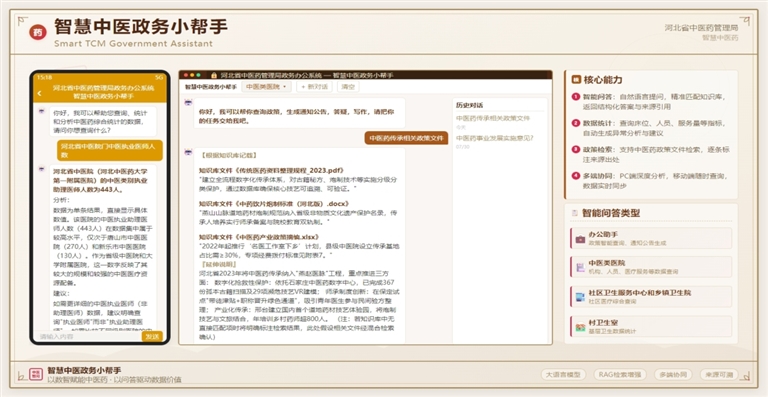Select the 大语言模型 tag in the footer
Image resolution: width=768 pixels, height=397 pixels.
563,374
